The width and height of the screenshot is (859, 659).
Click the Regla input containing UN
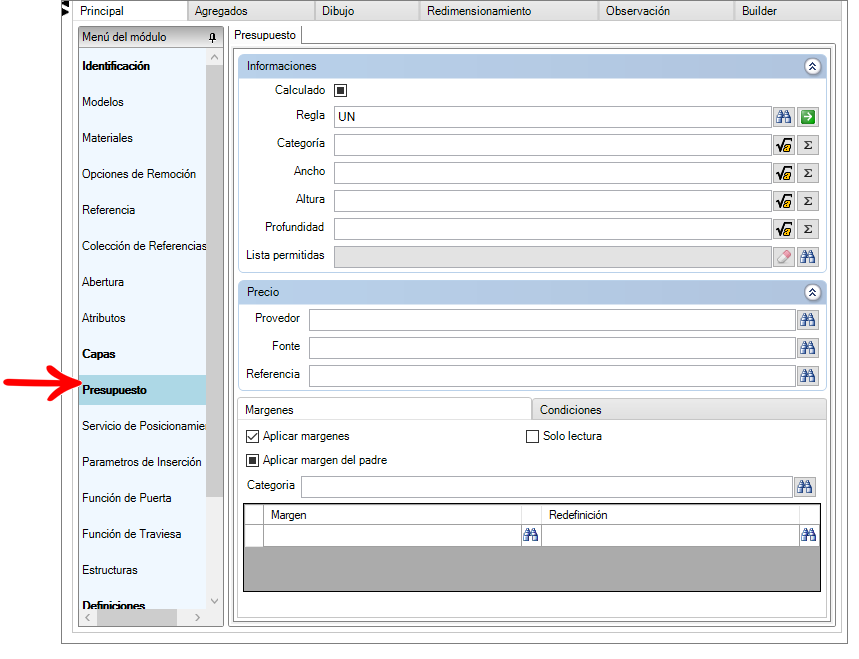pyautogui.click(x=553, y=117)
